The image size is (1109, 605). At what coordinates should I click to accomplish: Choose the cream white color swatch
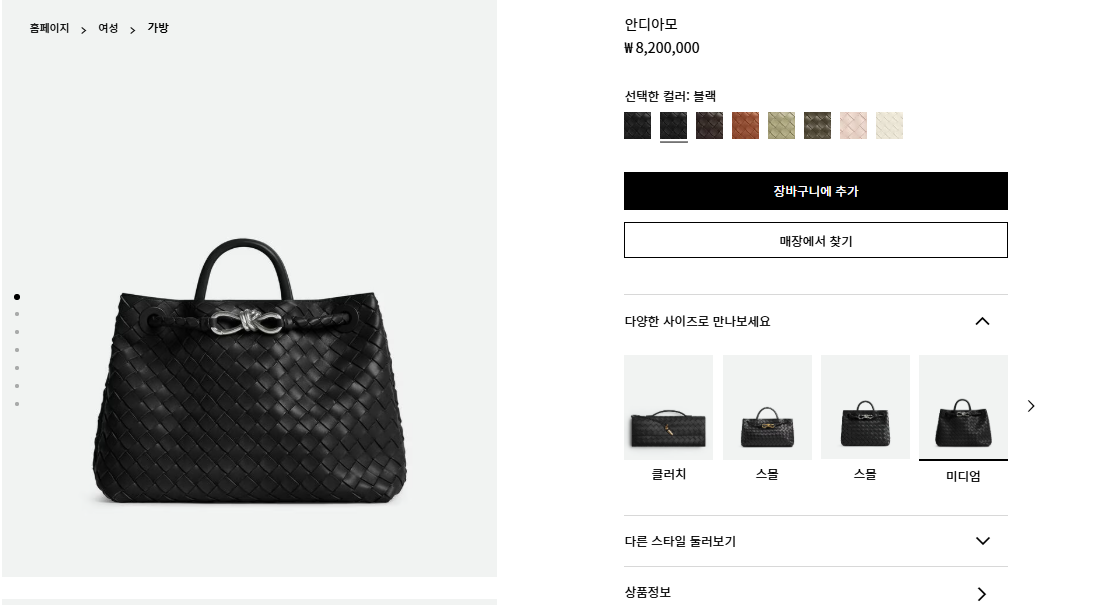tap(889, 125)
